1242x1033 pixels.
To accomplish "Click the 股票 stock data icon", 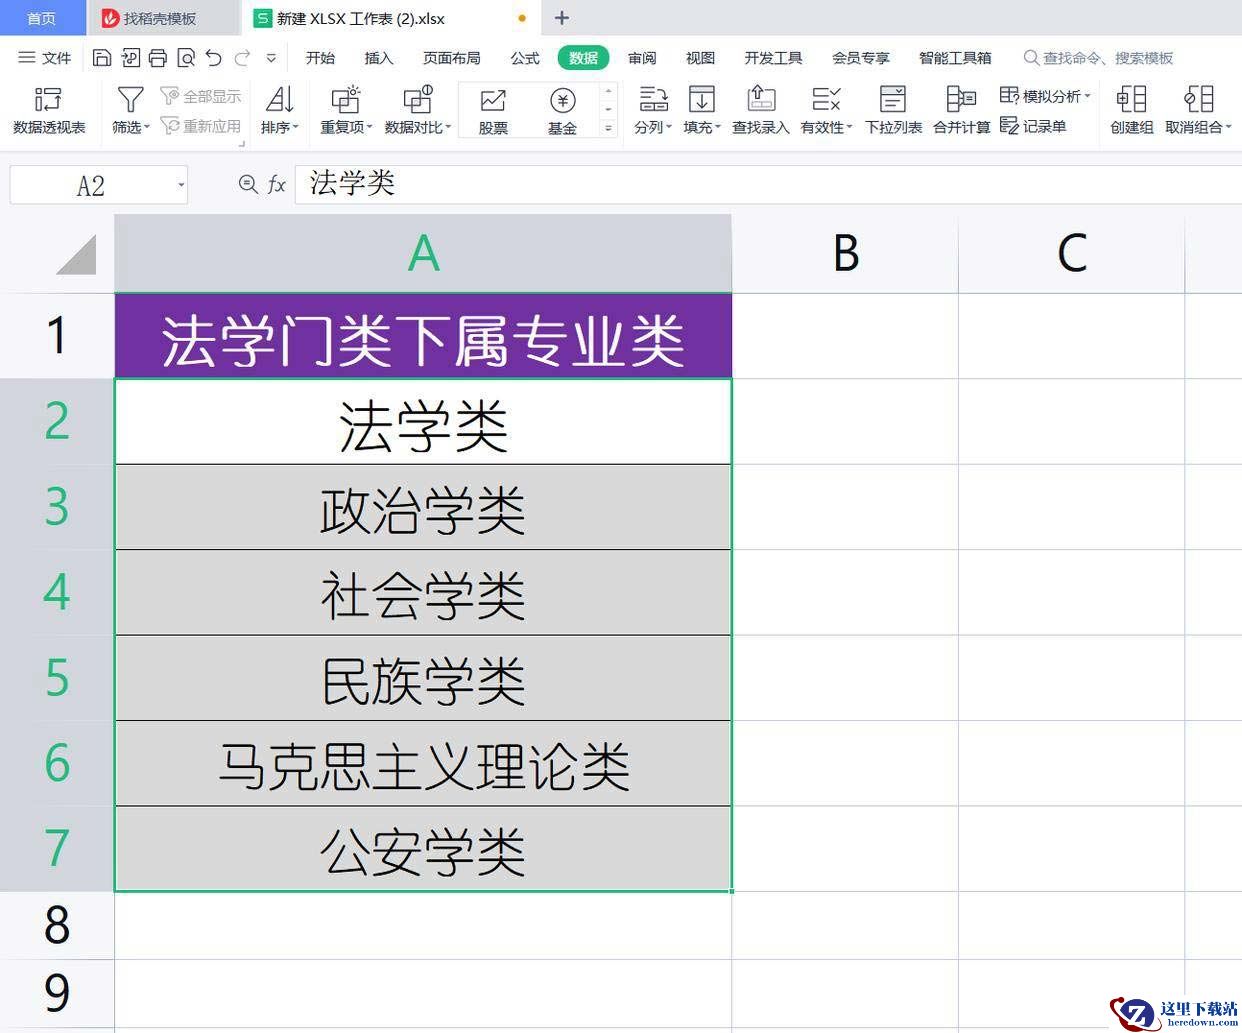I will [493, 110].
